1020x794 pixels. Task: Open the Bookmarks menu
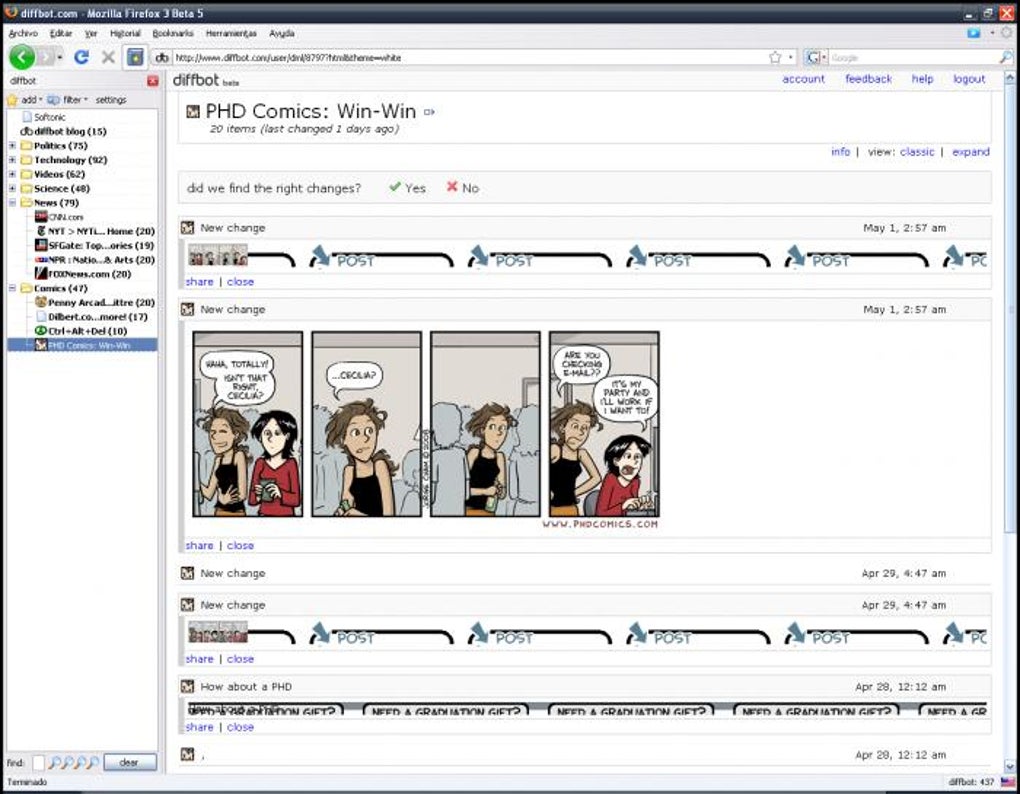(x=173, y=33)
